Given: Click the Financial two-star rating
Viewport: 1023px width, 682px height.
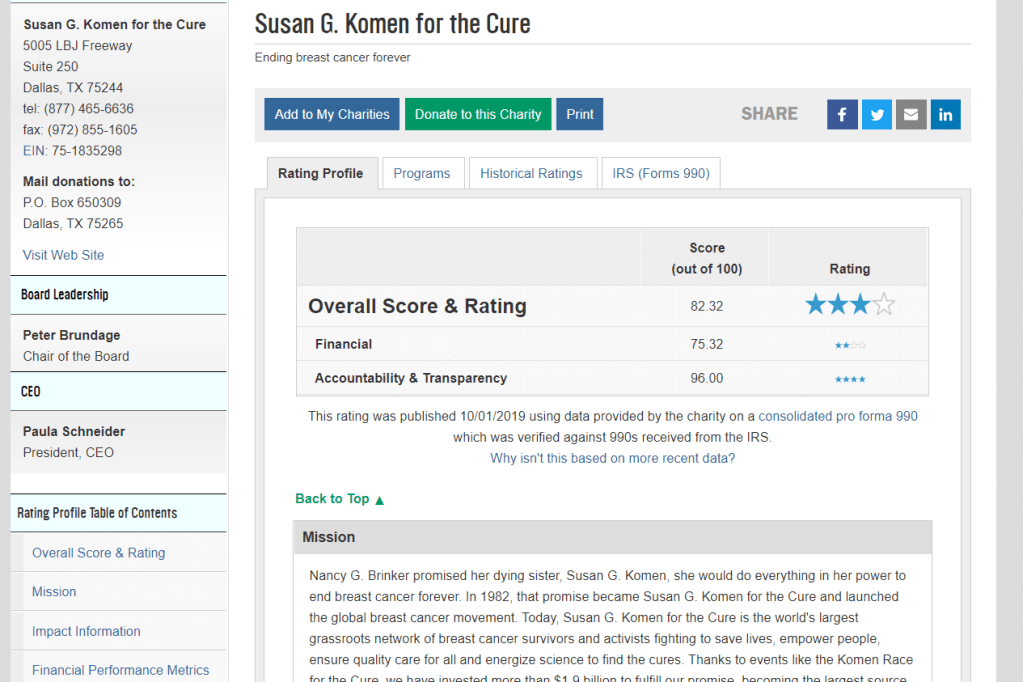Looking at the screenshot, I should [x=850, y=345].
